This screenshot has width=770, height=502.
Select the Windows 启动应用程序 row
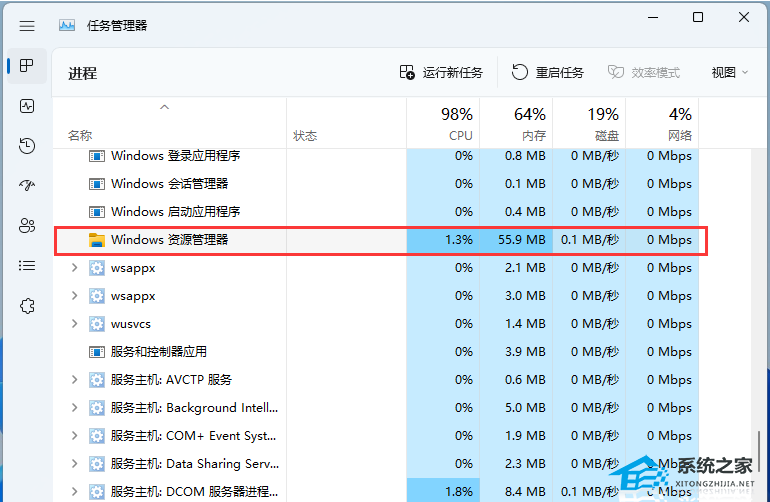click(376, 212)
